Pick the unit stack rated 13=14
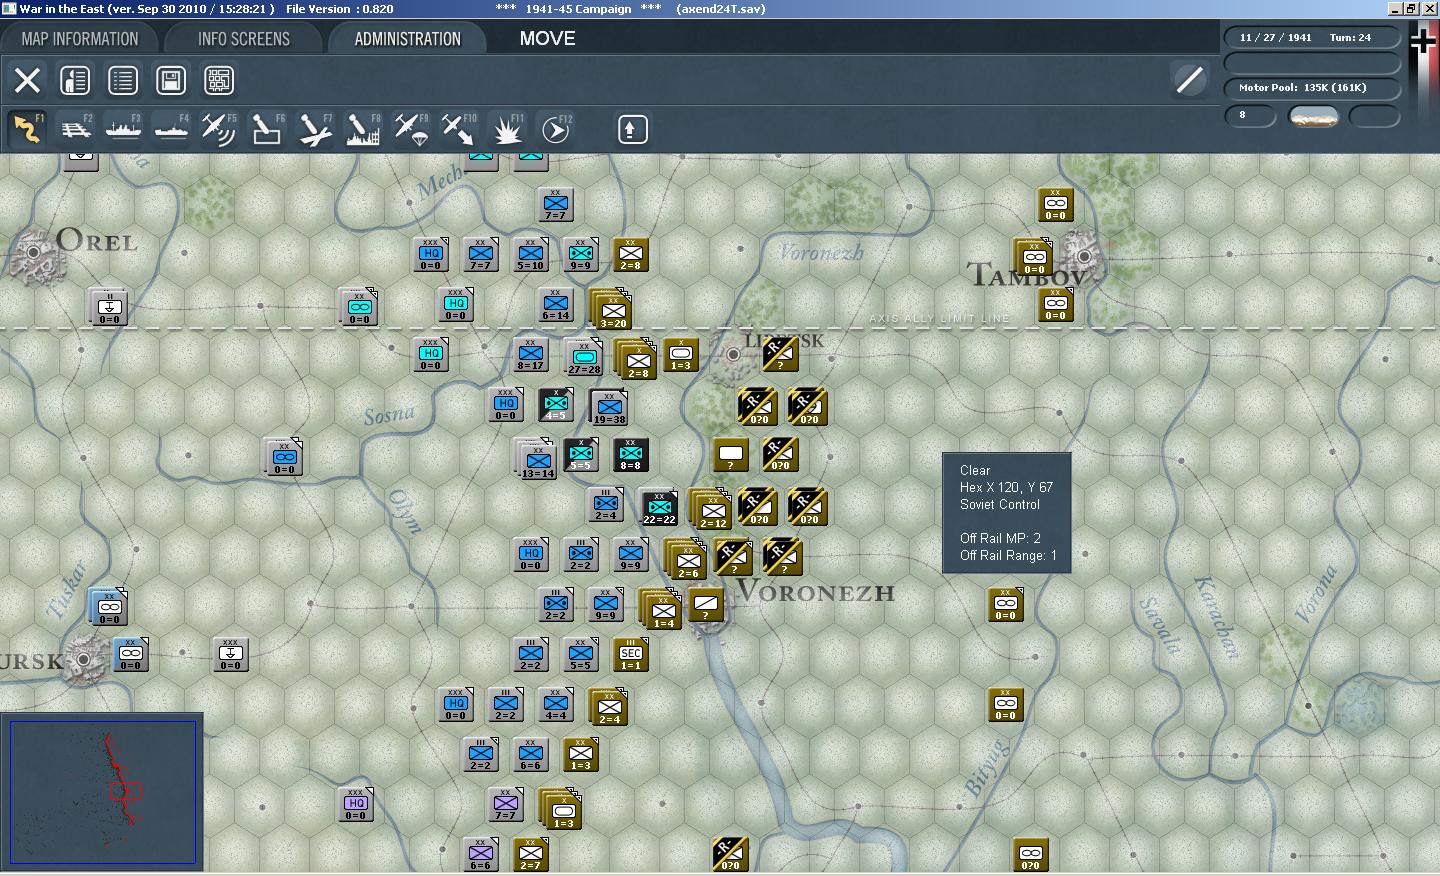 tap(535, 458)
